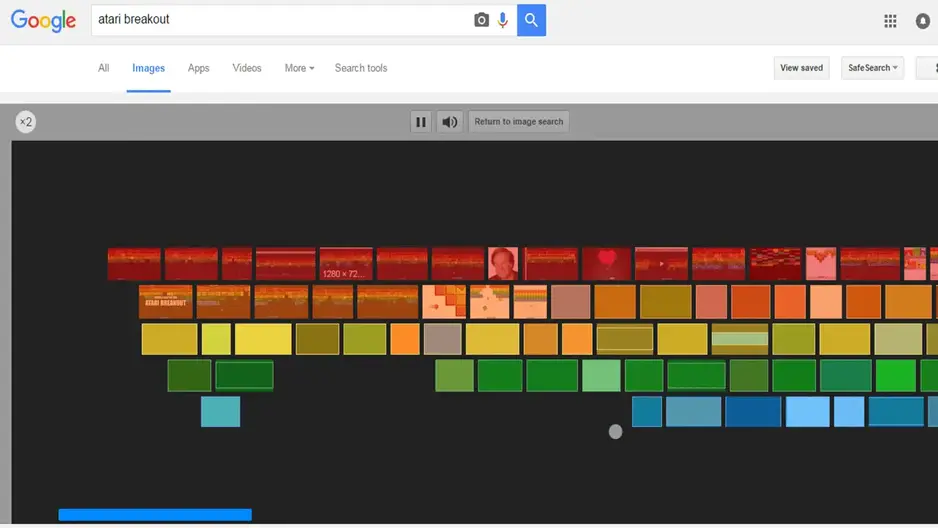Screen dimensions: 938x528
Task: Click the View saved button
Action: tap(801, 68)
